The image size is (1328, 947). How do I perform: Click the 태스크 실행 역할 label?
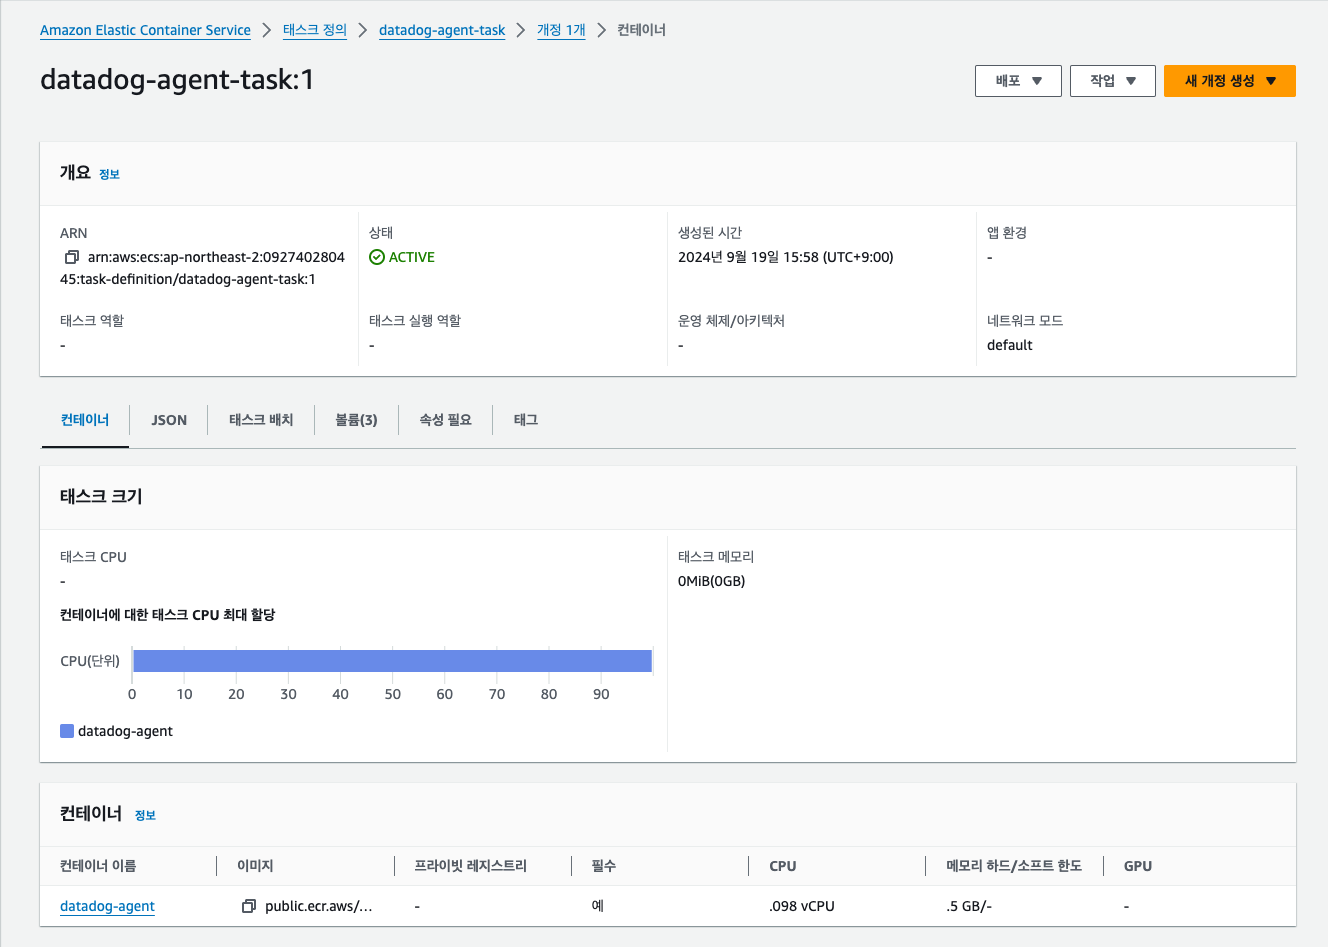coord(415,321)
